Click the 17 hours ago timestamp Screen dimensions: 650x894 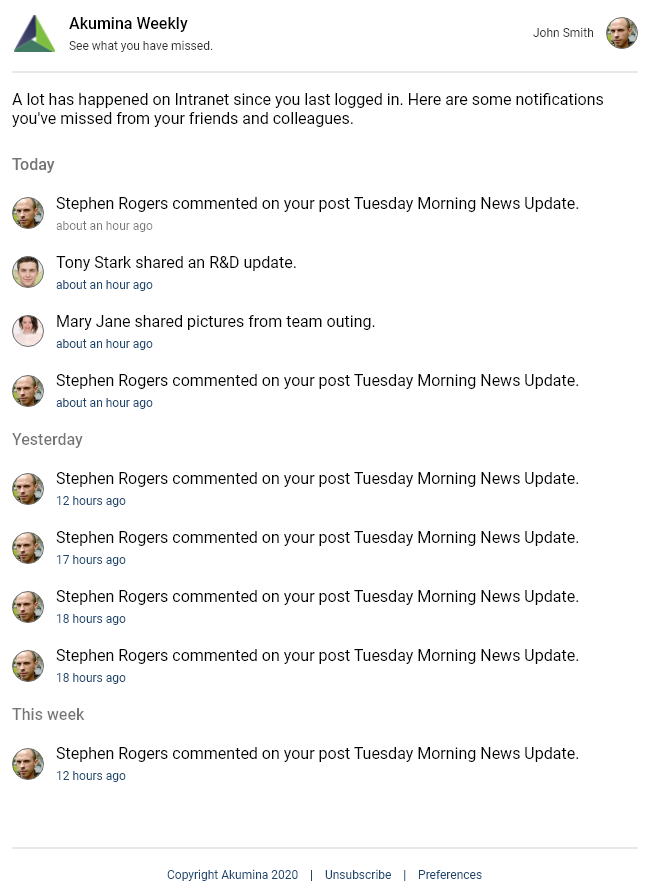(91, 560)
